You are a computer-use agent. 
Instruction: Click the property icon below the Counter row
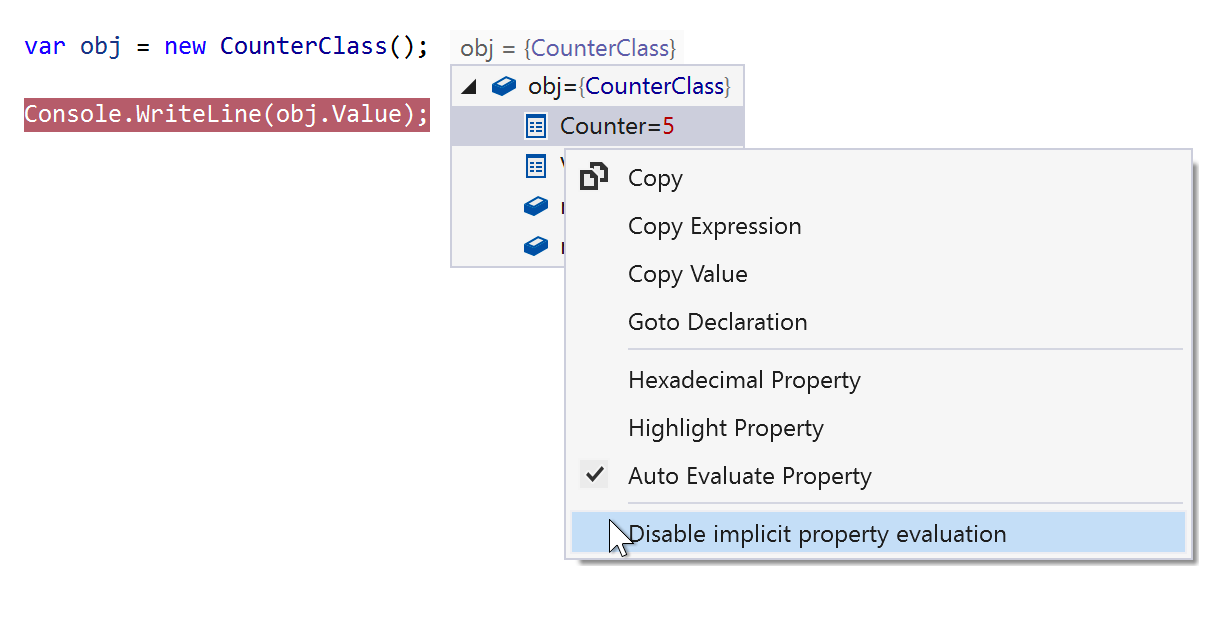[536, 166]
